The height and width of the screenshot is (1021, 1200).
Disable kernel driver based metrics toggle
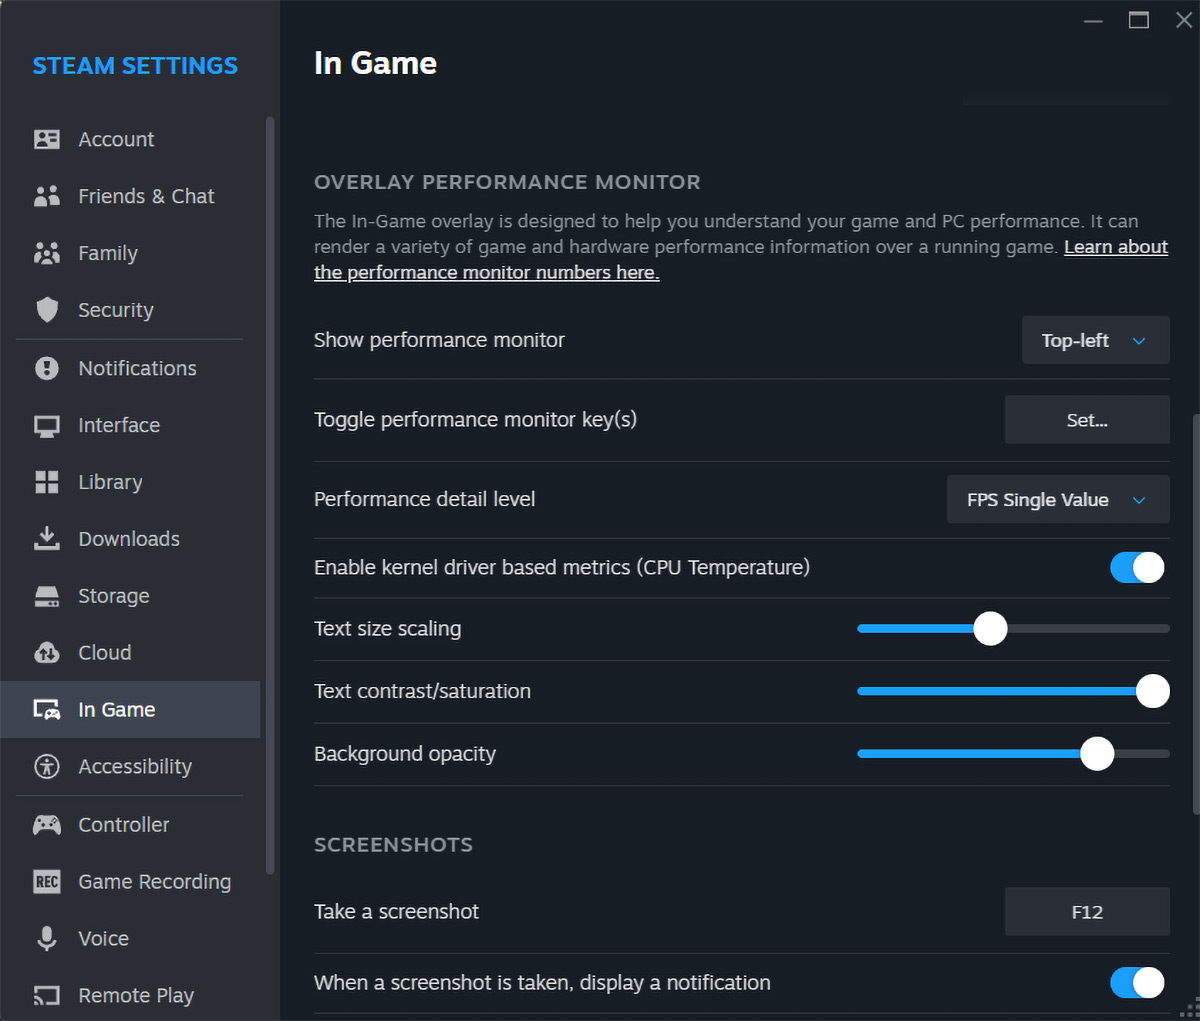coord(1137,568)
